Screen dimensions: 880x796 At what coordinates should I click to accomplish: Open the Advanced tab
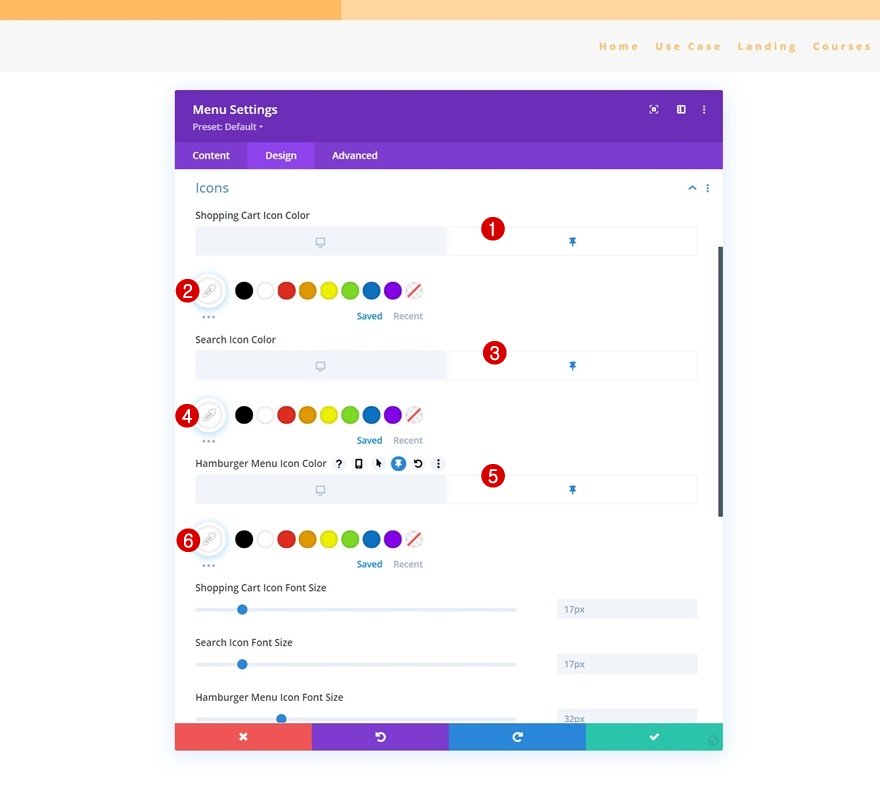click(355, 155)
